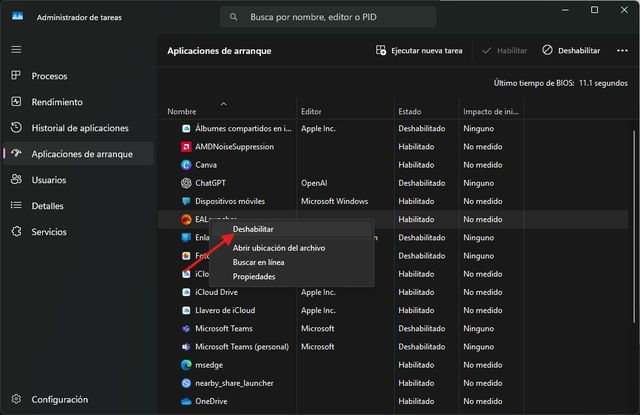Open the Servicios section
Viewport: 640px width, 415px height.
click(49, 232)
